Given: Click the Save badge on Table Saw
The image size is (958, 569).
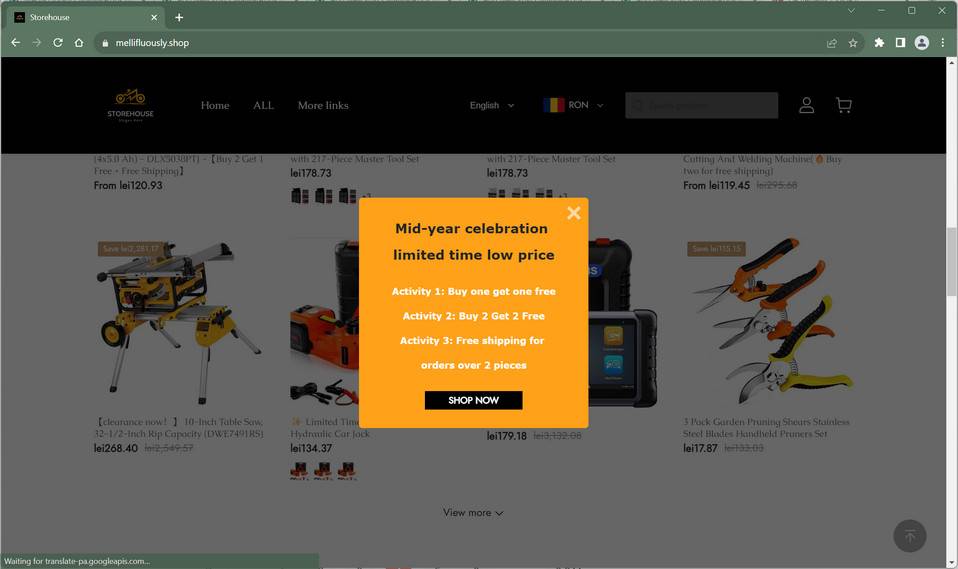Looking at the screenshot, I should pyautogui.click(x=130, y=249).
